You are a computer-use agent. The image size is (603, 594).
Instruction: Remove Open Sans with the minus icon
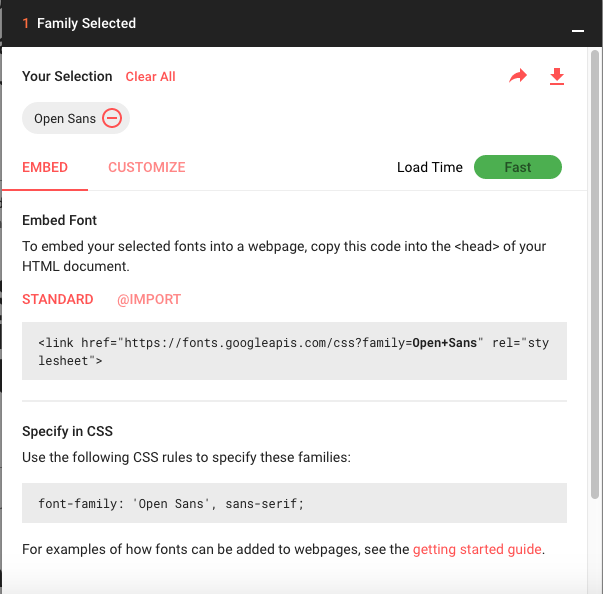point(112,118)
